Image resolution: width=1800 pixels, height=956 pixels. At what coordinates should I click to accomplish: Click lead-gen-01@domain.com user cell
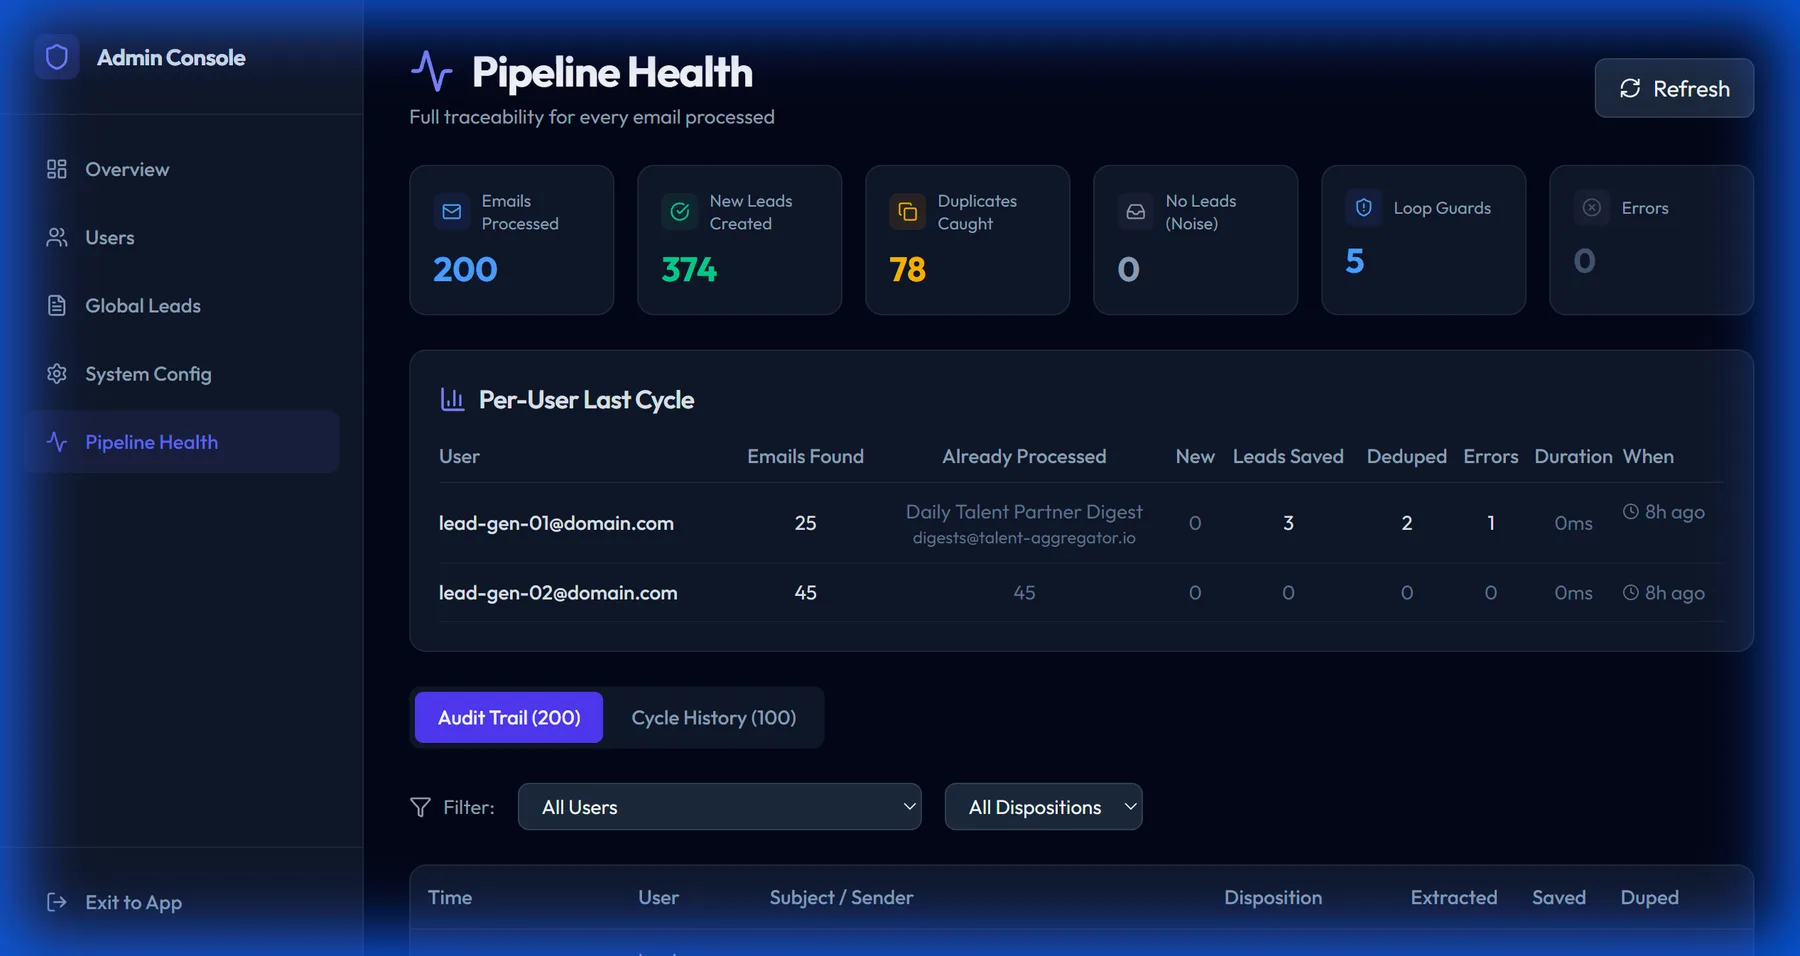point(556,523)
